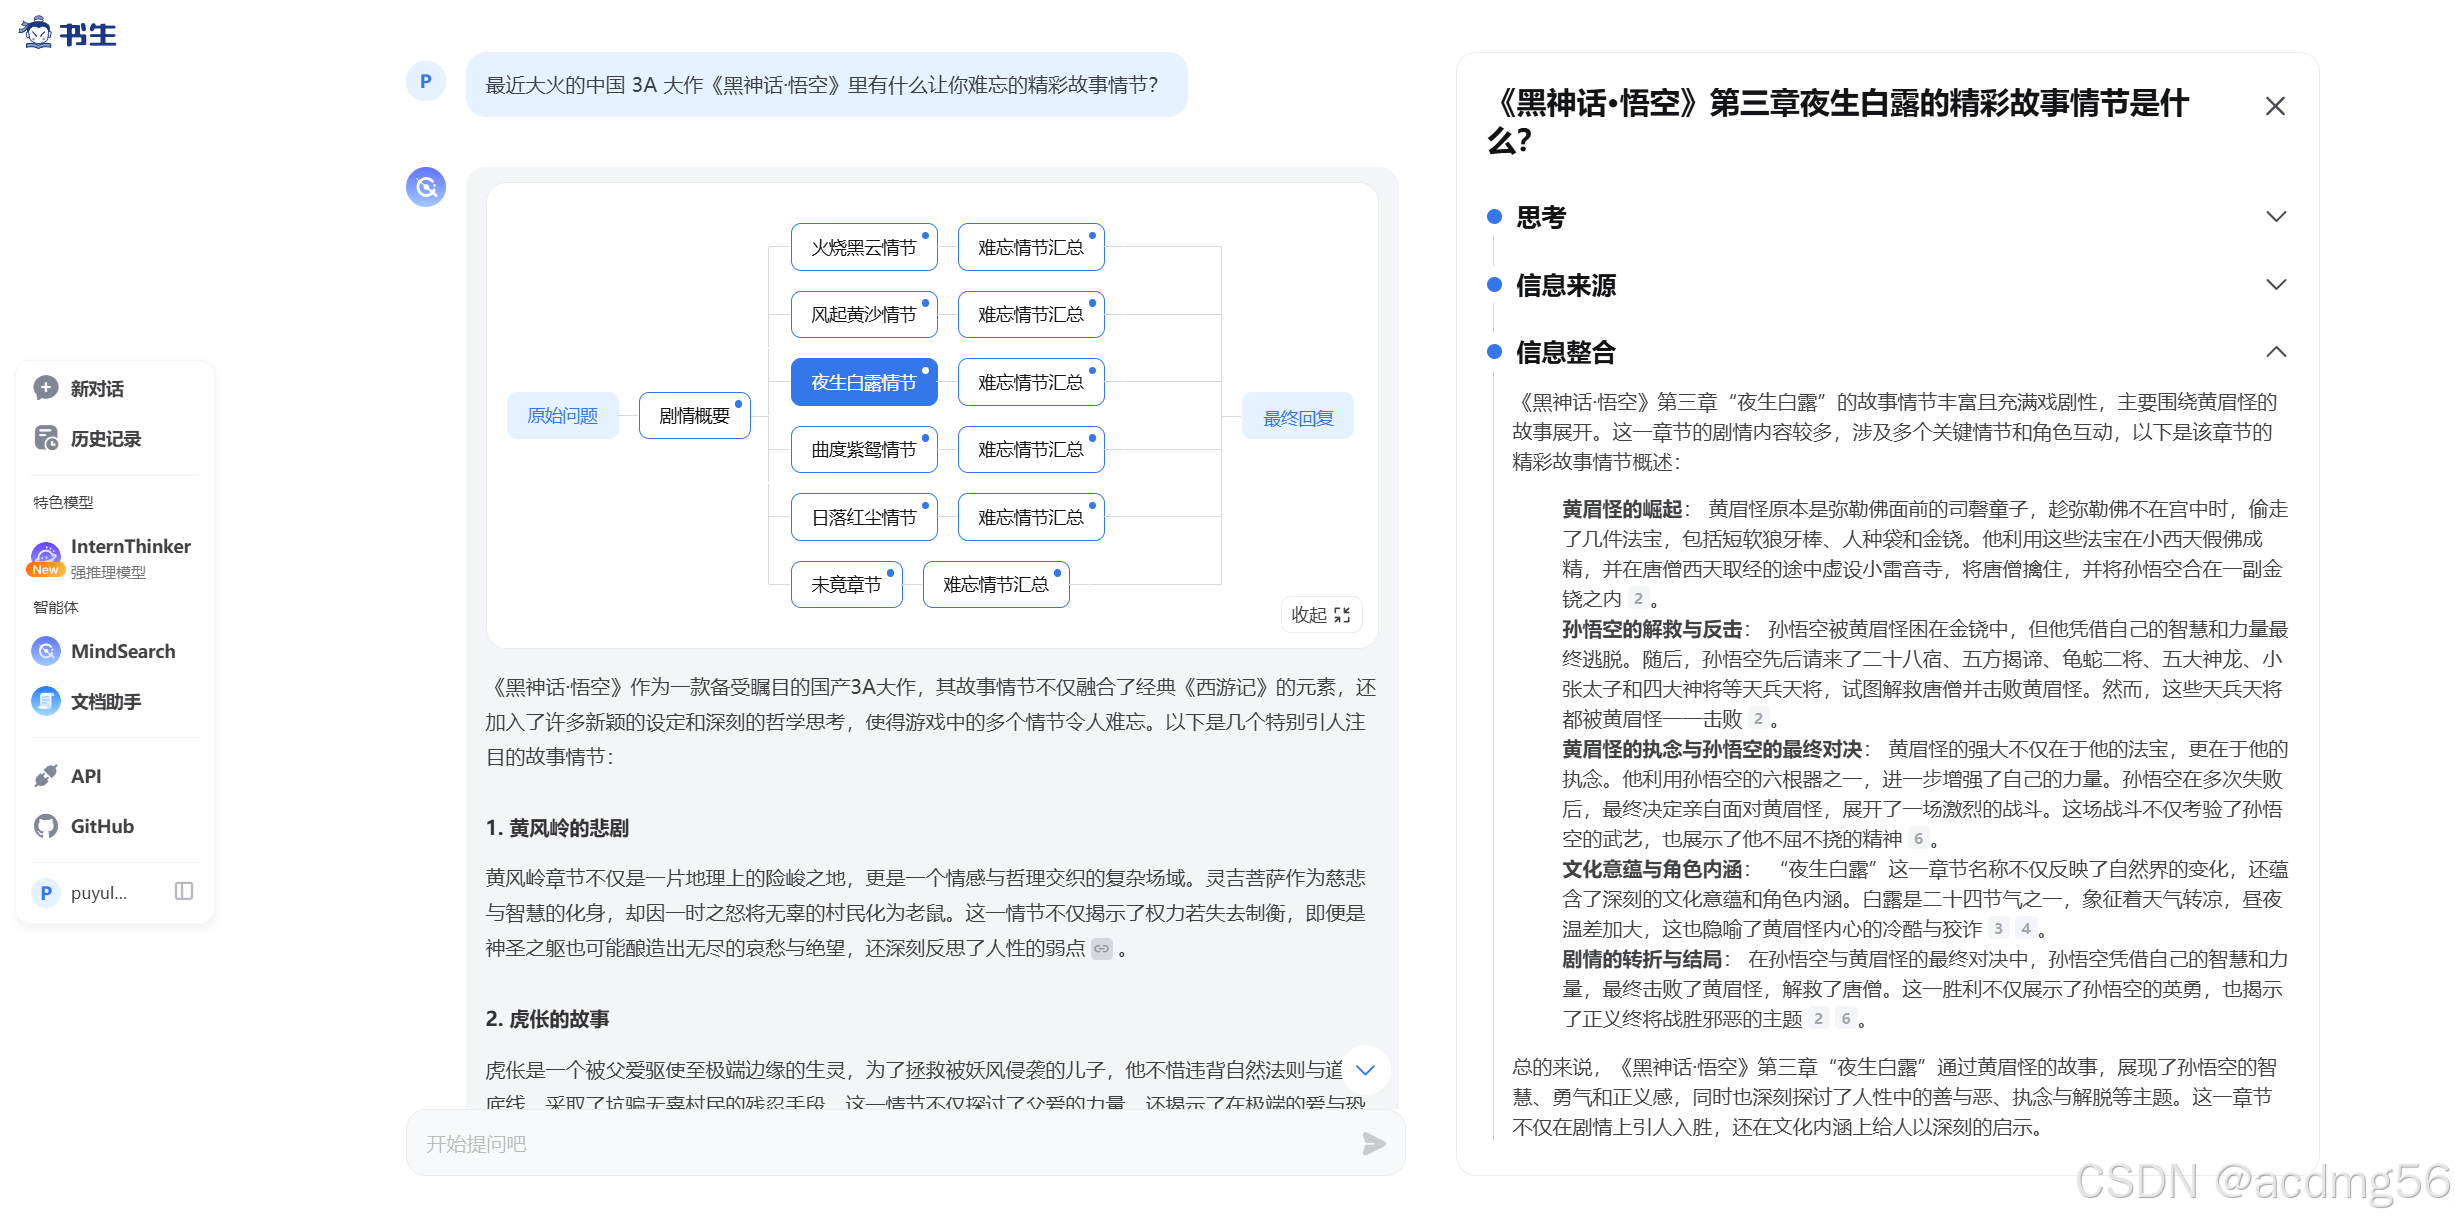Expand the 信息来源 section
The height and width of the screenshot is (1222, 2455).
coord(2276,285)
